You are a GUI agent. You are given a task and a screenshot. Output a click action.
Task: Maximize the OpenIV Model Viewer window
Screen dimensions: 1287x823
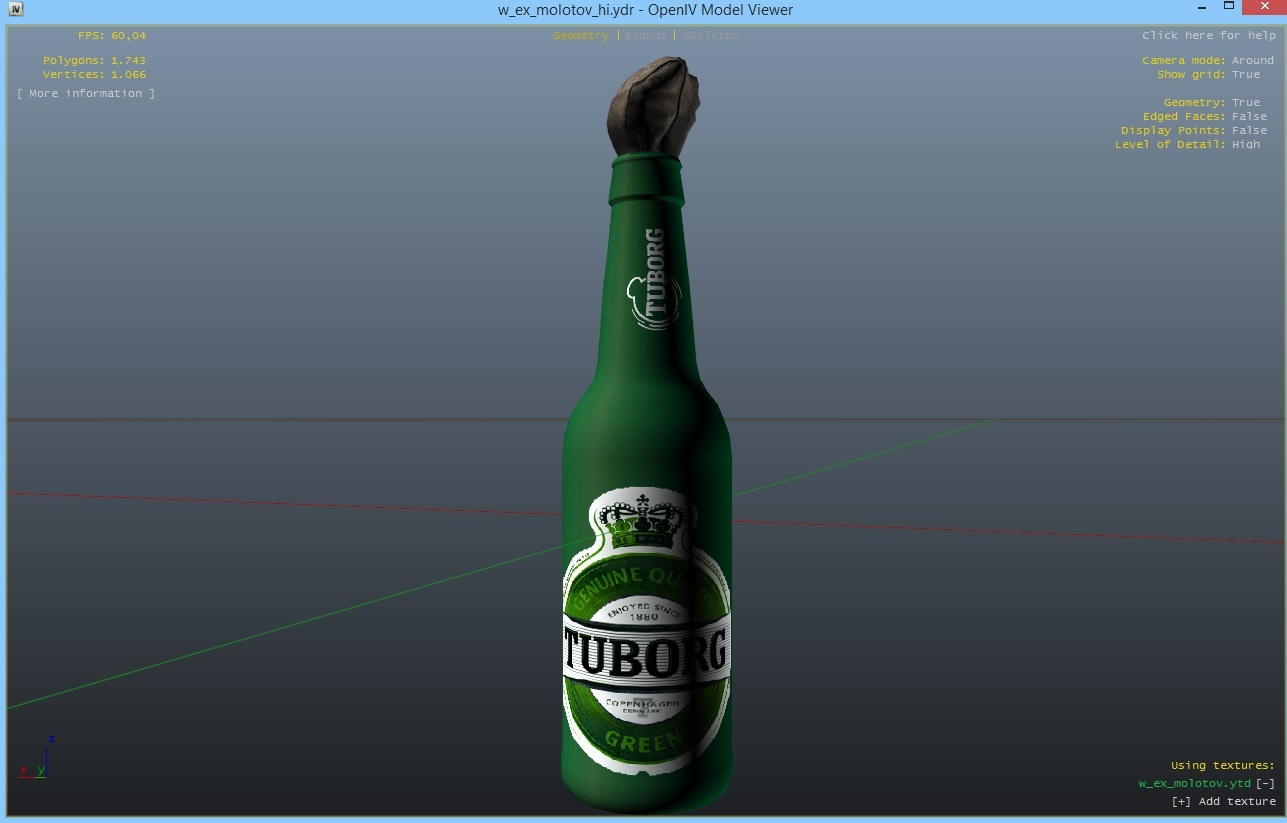pos(1229,8)
